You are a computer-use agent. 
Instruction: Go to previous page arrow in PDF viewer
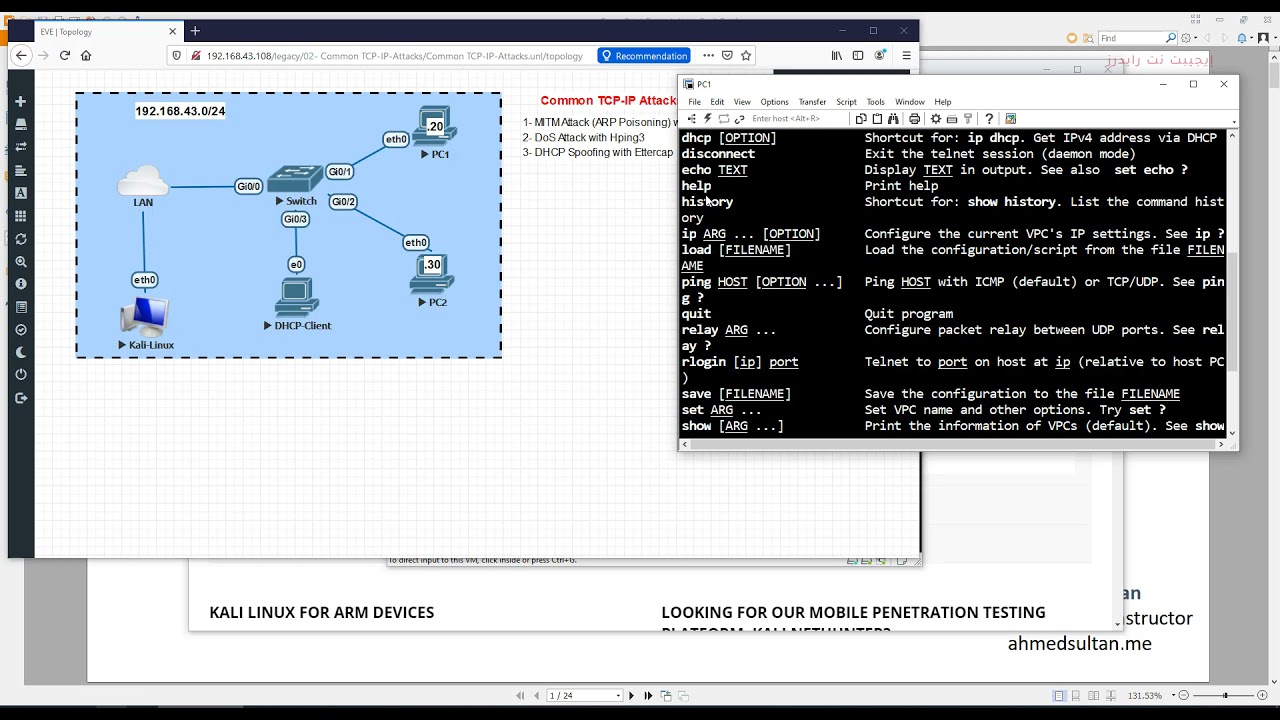pyautogui.click(x=537, y=695)
